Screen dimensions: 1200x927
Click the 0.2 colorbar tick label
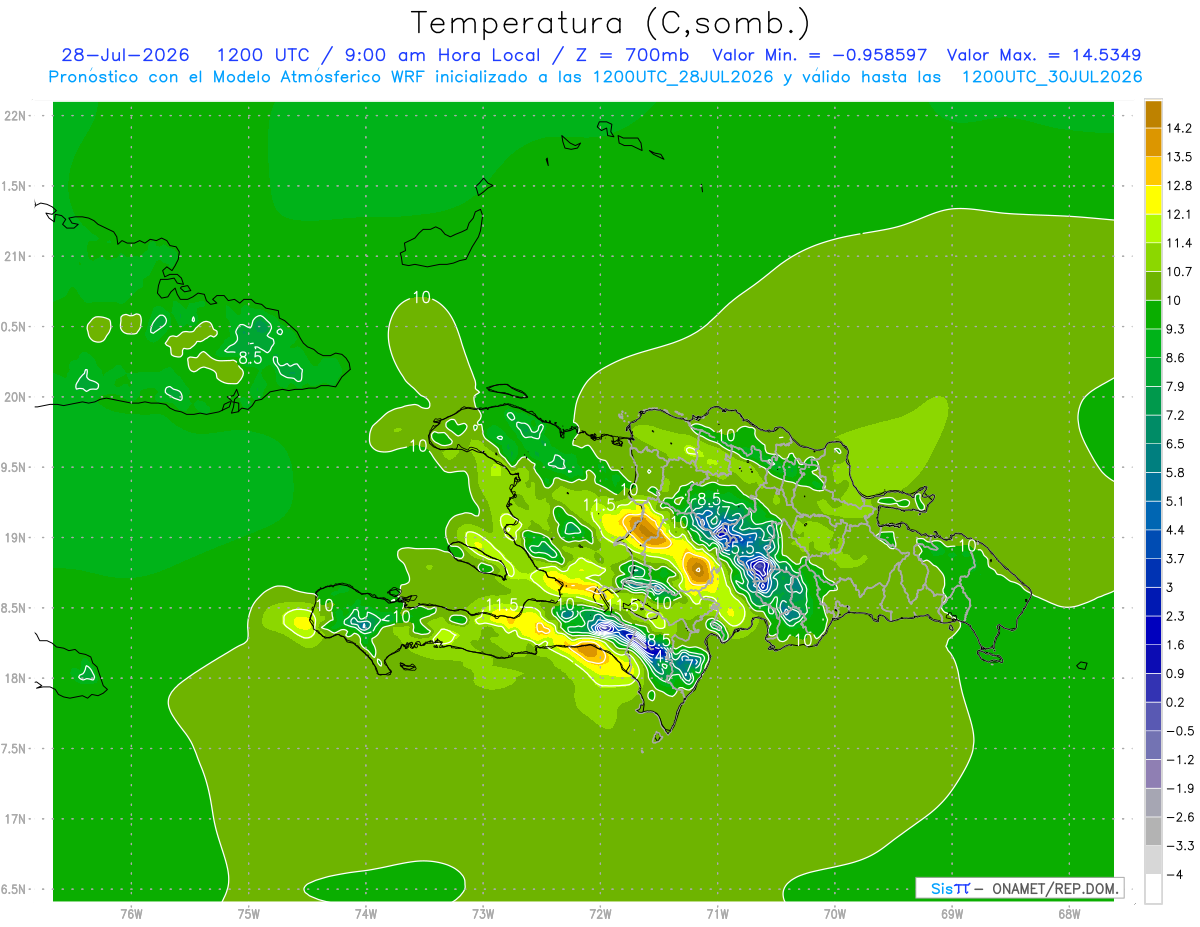pyautogui.click(x=1176, y=702)
